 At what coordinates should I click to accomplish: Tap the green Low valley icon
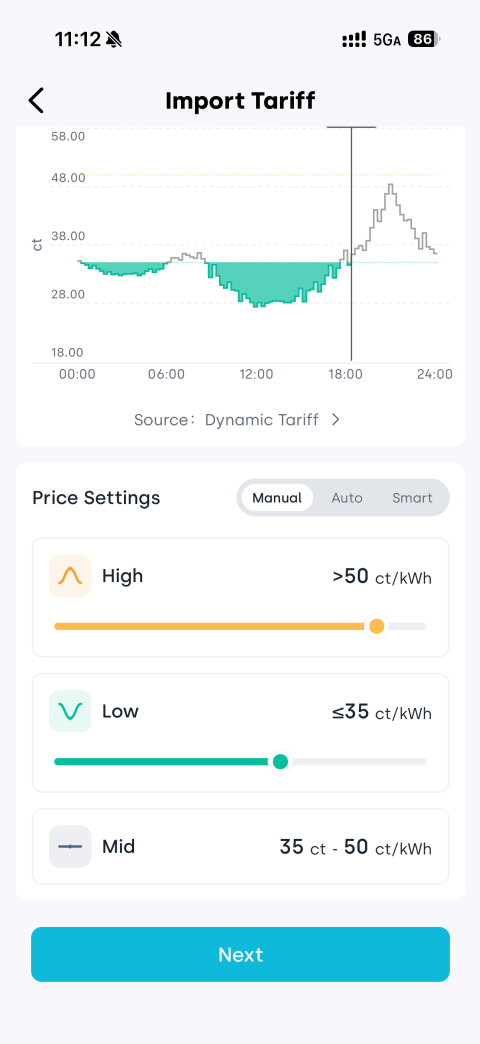(70, 711)
